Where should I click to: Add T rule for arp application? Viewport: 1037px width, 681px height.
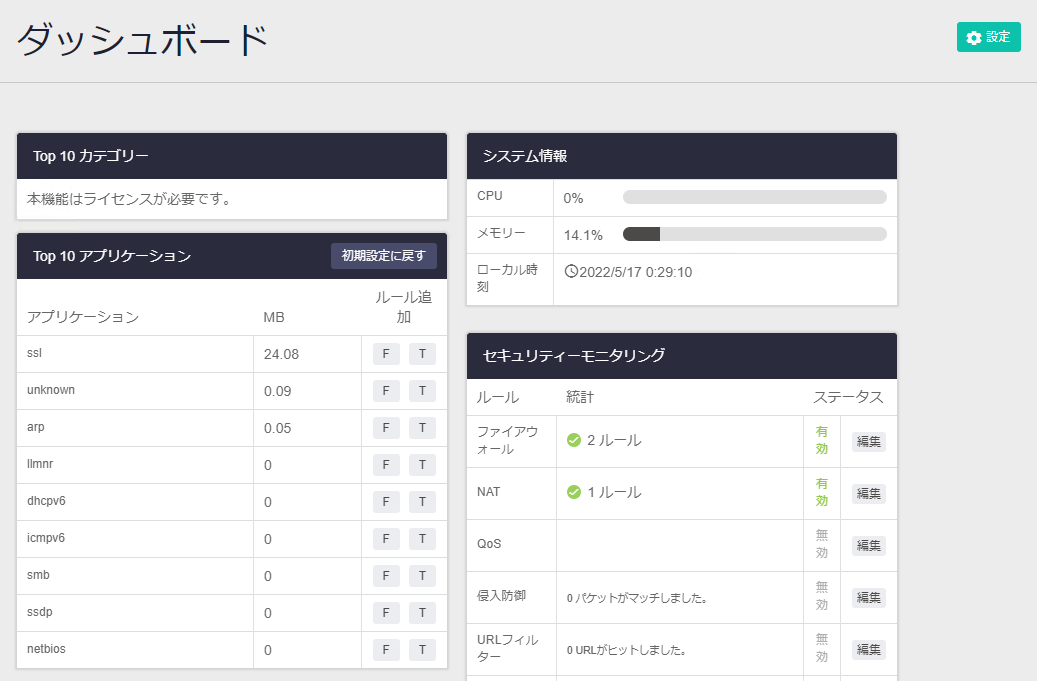coord(422,428)
